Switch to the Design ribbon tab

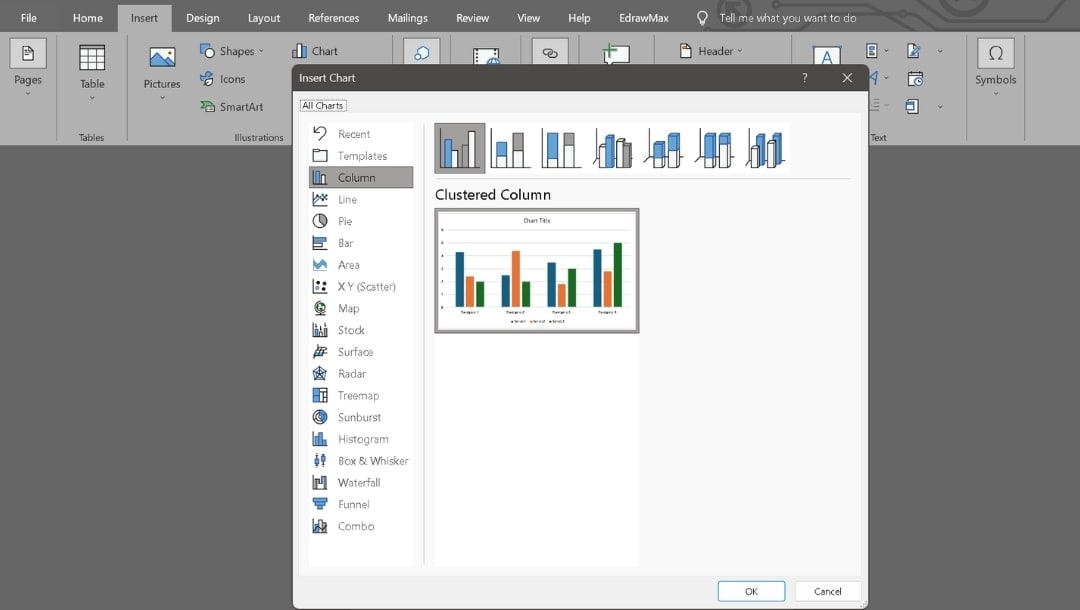pyautogui.click(x=203, y=17)
